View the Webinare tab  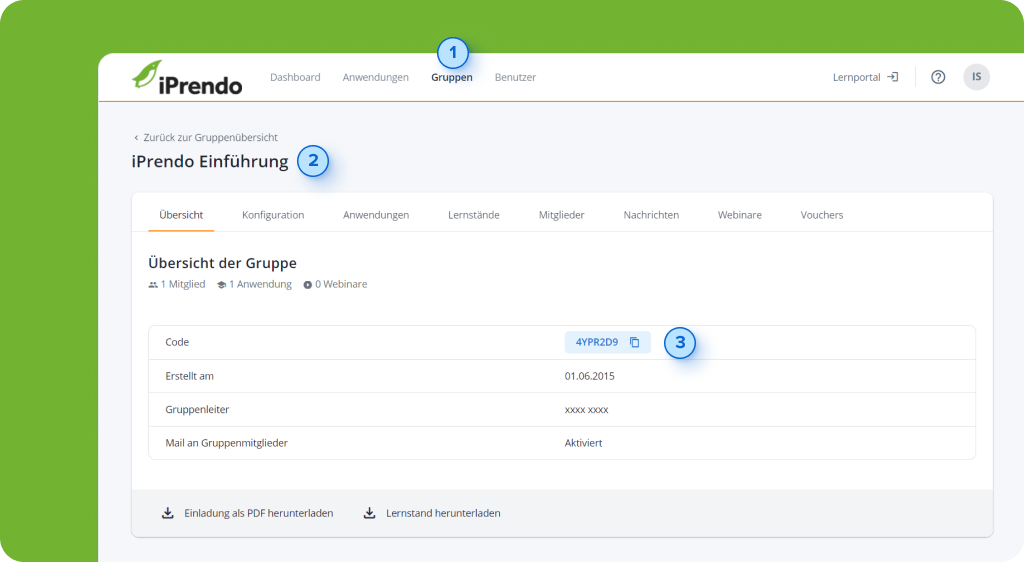[740, 215]
